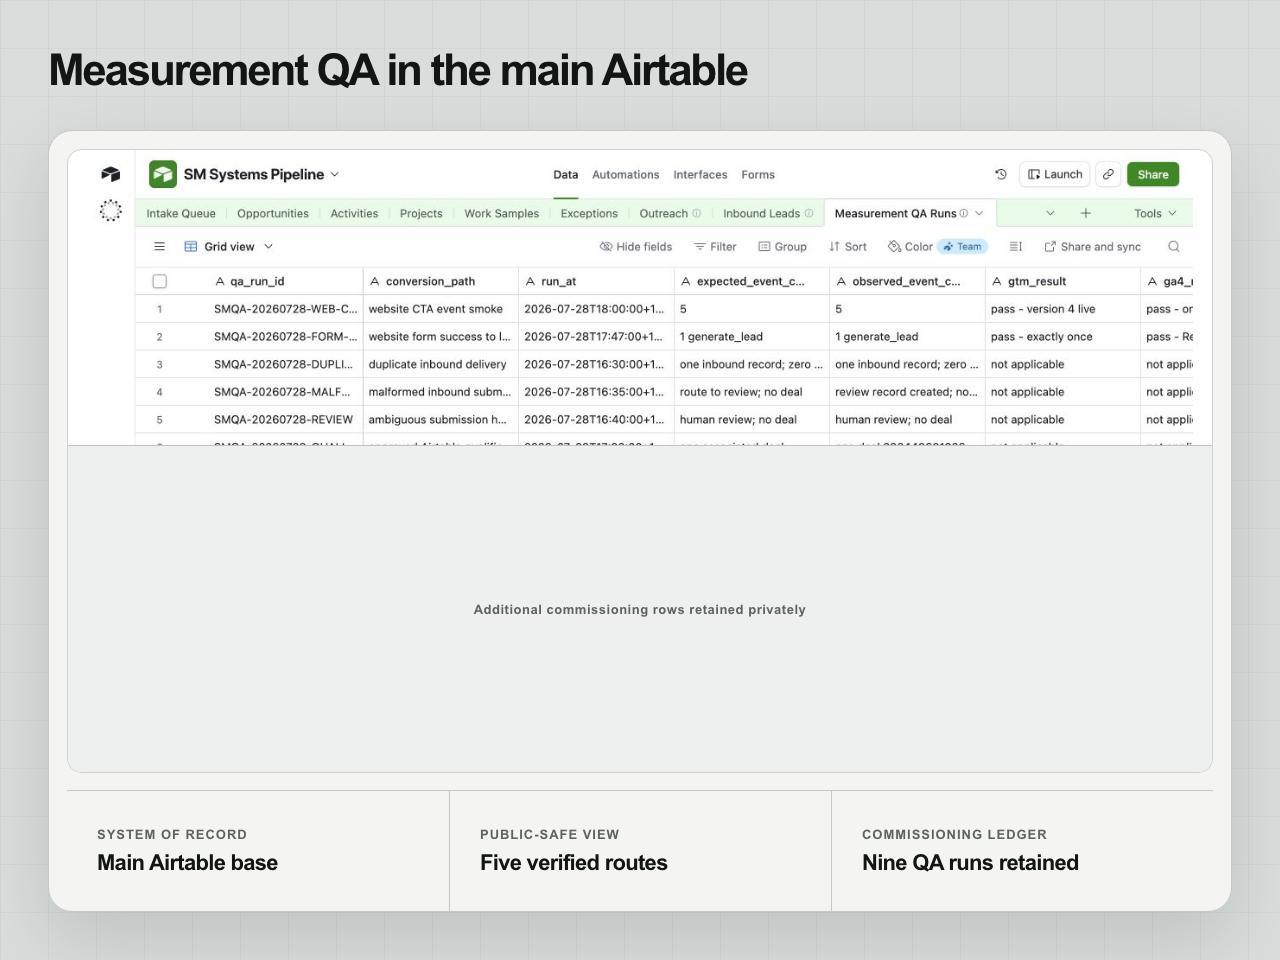Click the row height icon
The width and height of the screenshot is (1280, 960).
pos(1016,246)
